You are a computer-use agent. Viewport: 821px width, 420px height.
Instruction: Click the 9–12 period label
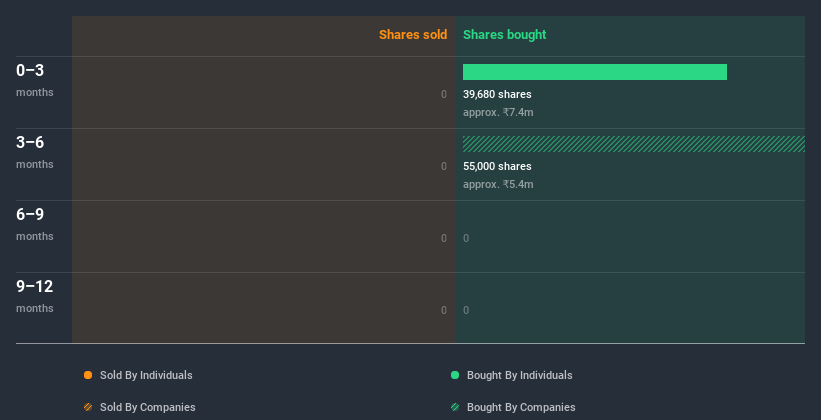(35, 286)
